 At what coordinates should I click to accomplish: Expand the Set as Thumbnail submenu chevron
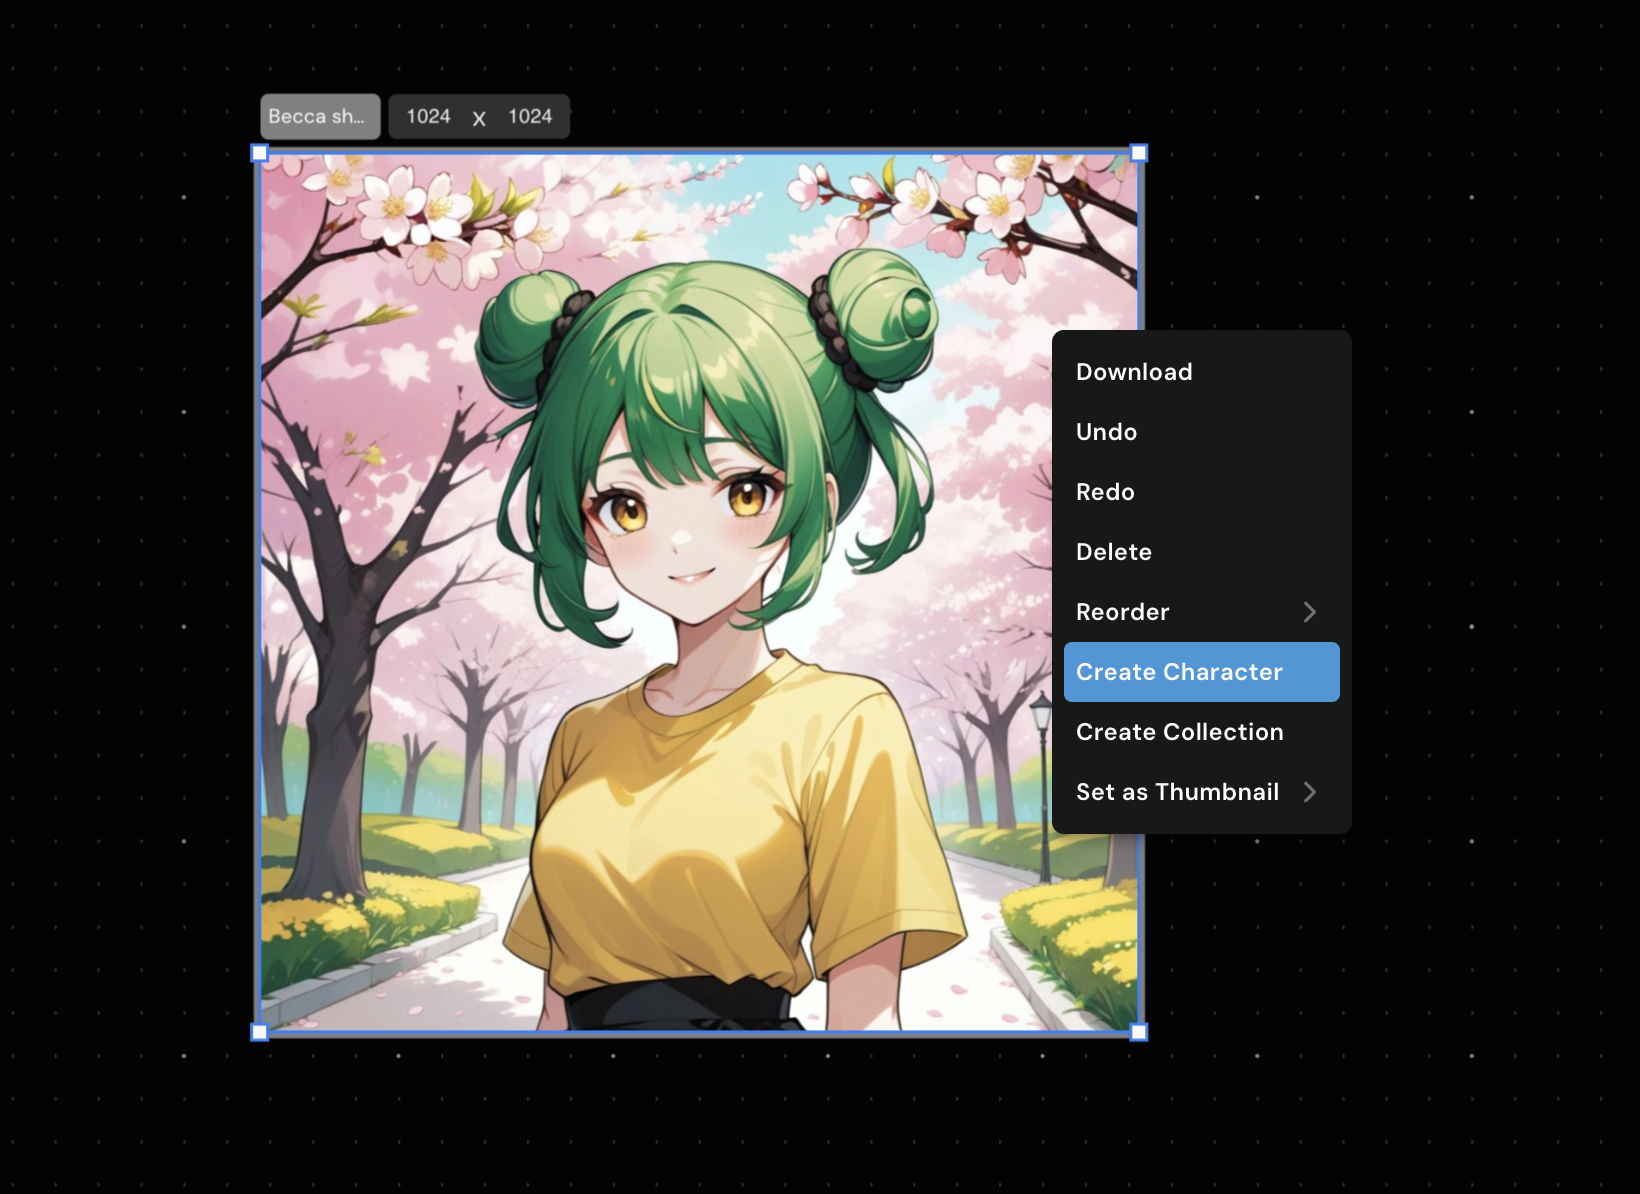(x=1310, y=791)
